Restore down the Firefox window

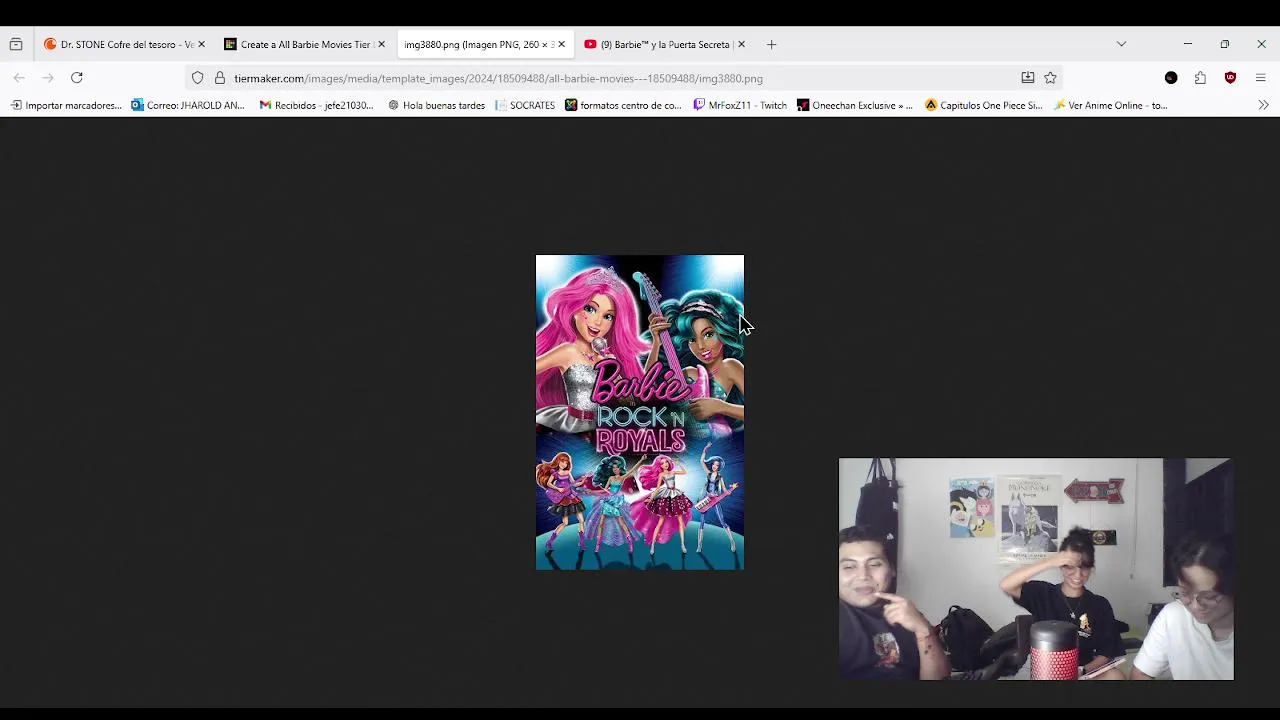pos(1224,44)
